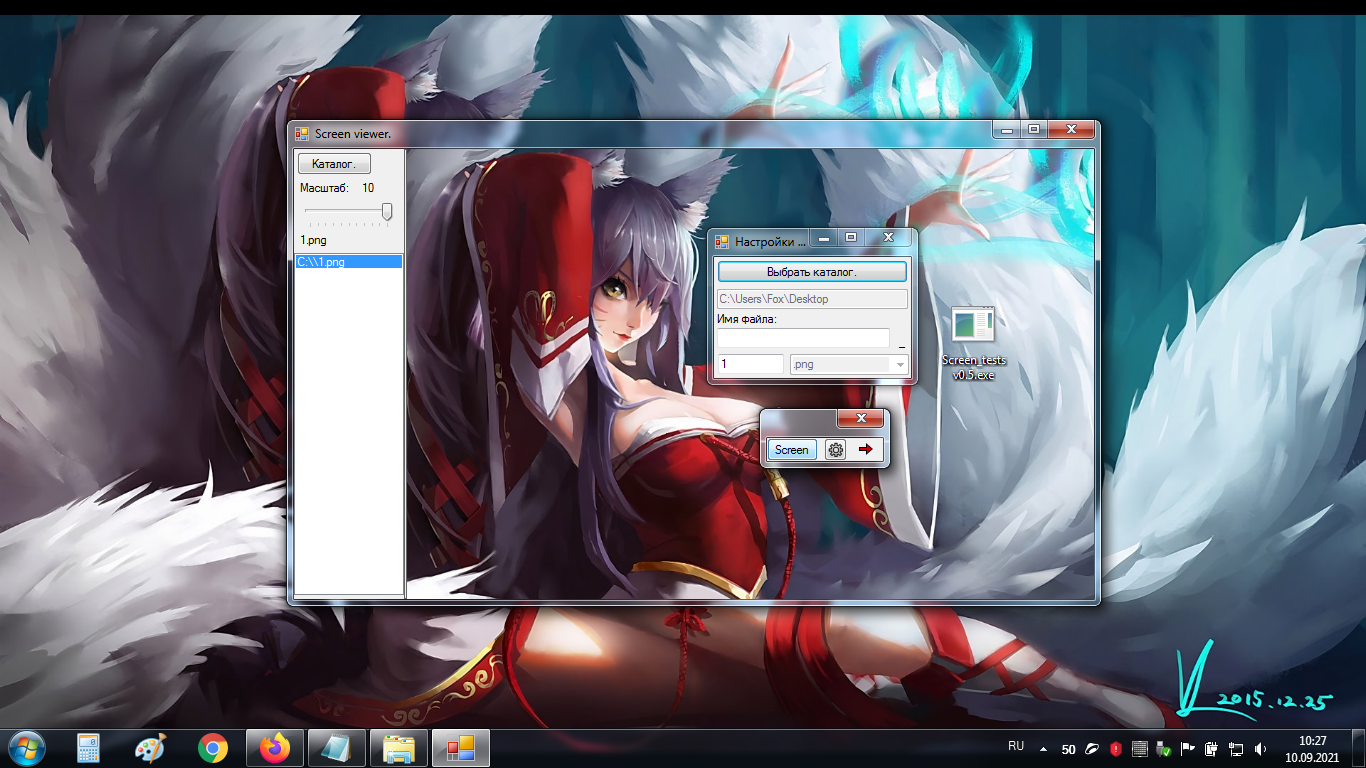
Task: Open Paint from the taskbar
Action: click(150, 748)
